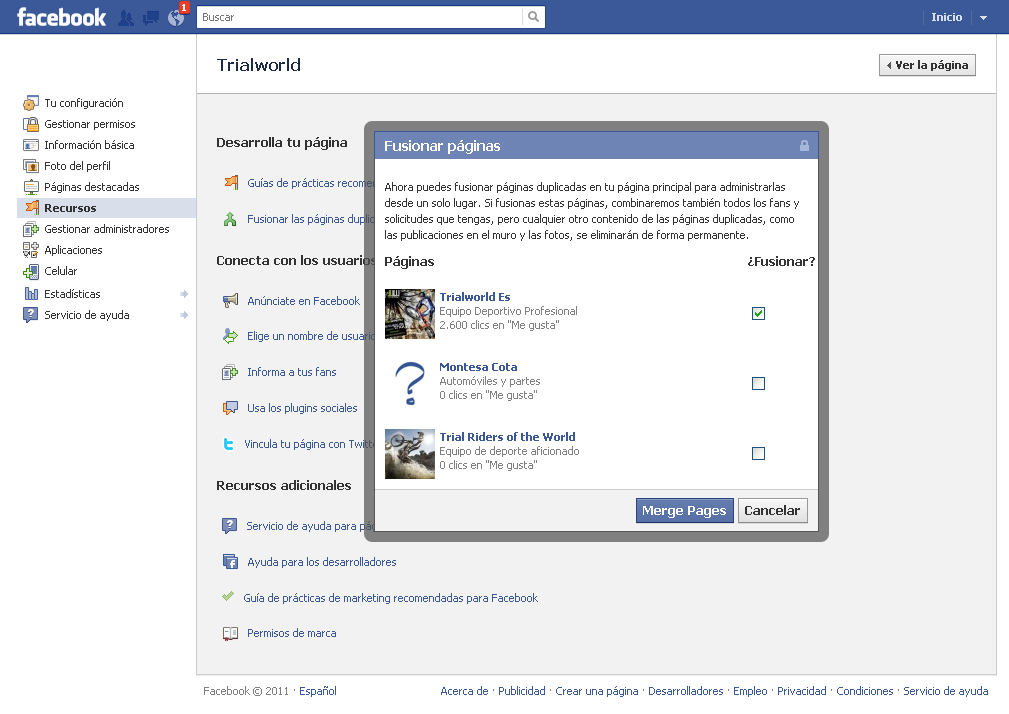This screenshot has width=1009, height=714.
Task: Open Privacidad footer link
Action: tap(802, 691)
